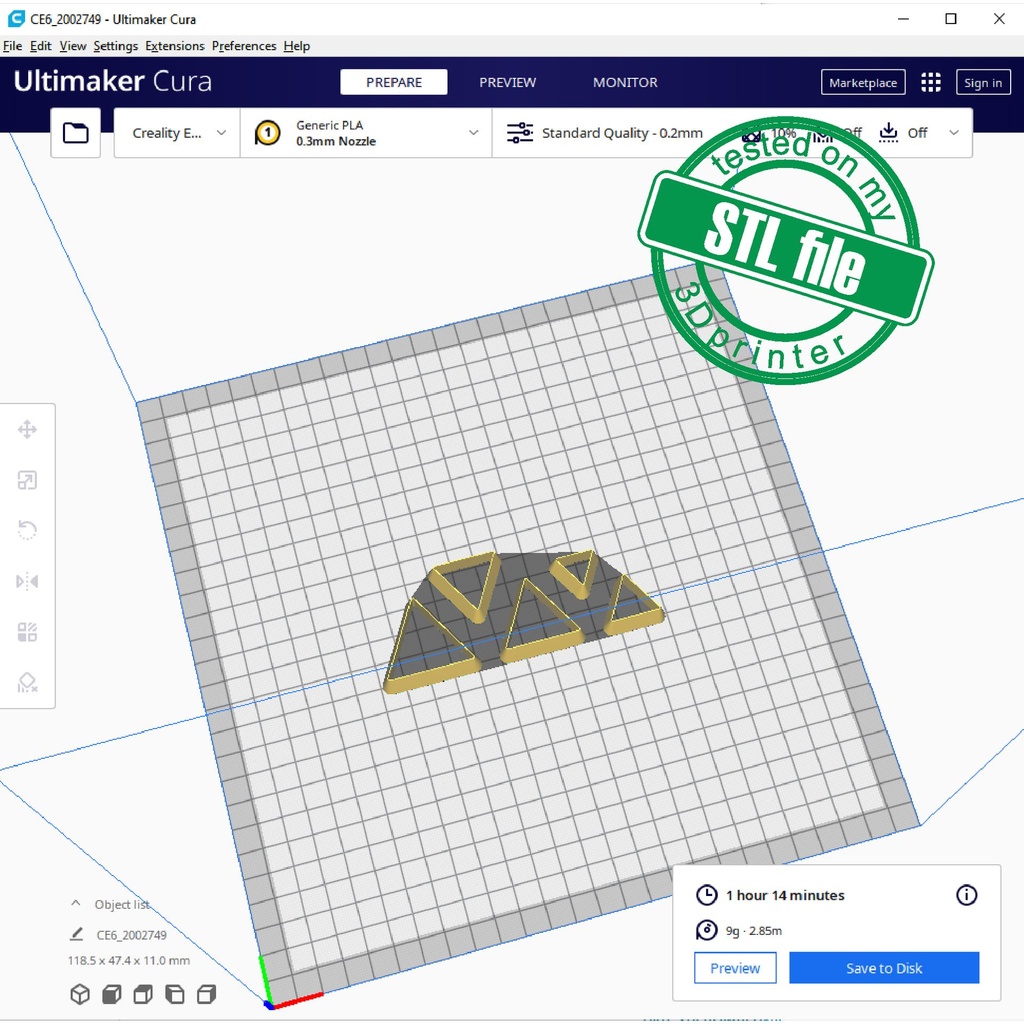1024x1024 pixels.
Task: Open the application switcher grid icon
Action: 930,83
